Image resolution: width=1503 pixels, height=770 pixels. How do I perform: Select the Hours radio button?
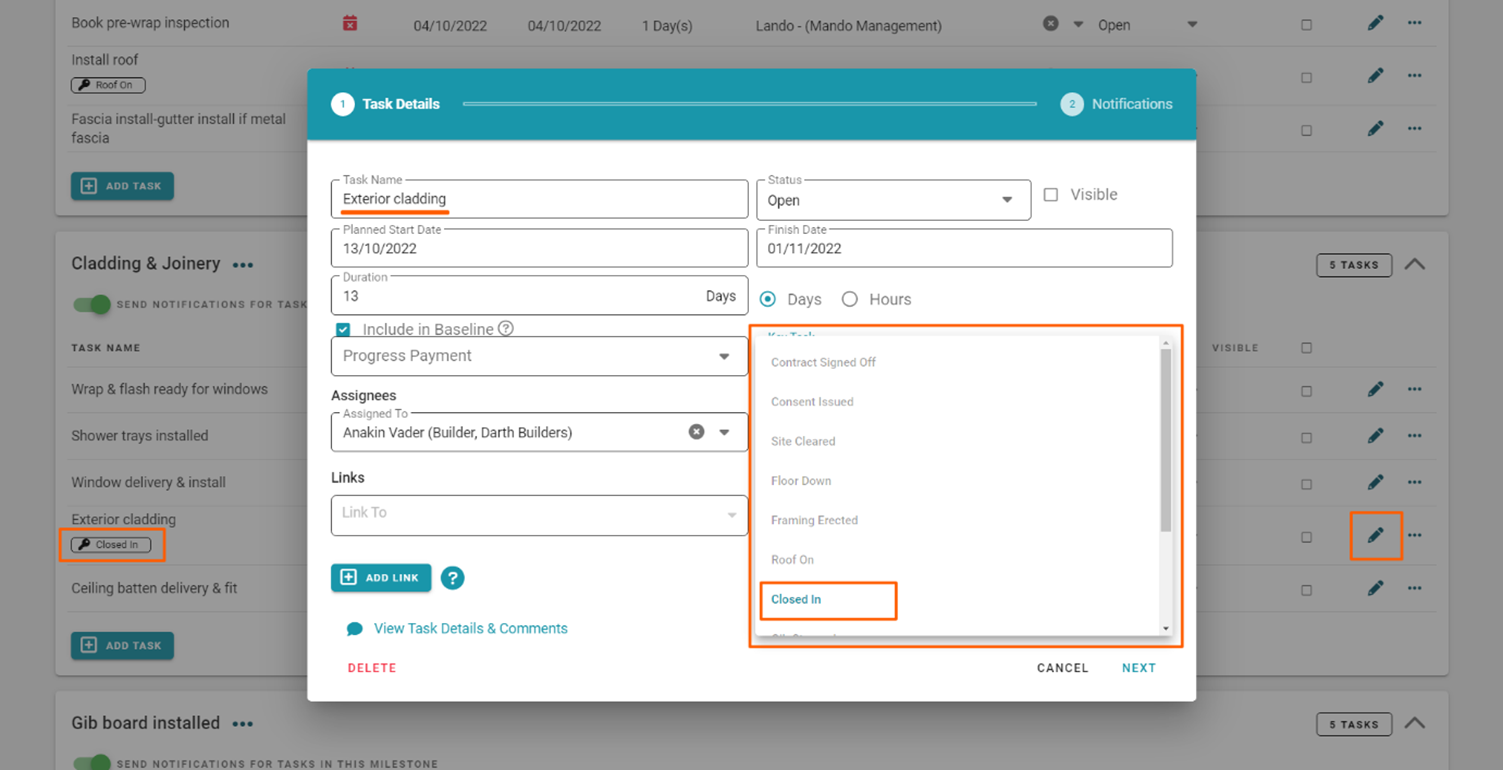[850, 299]
